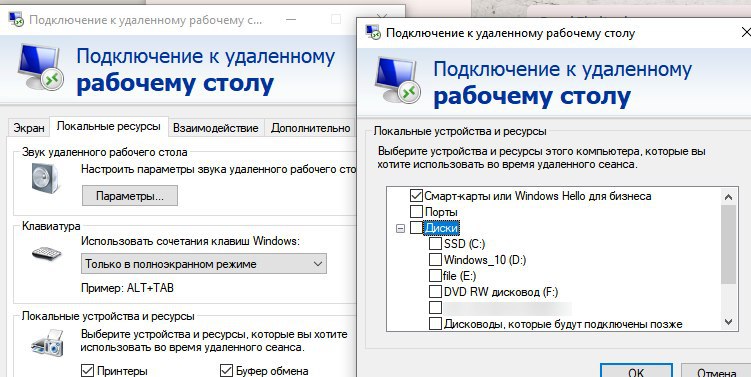
Task: Check the SSD (C:) drive checkbox
Action: (435, 243)
